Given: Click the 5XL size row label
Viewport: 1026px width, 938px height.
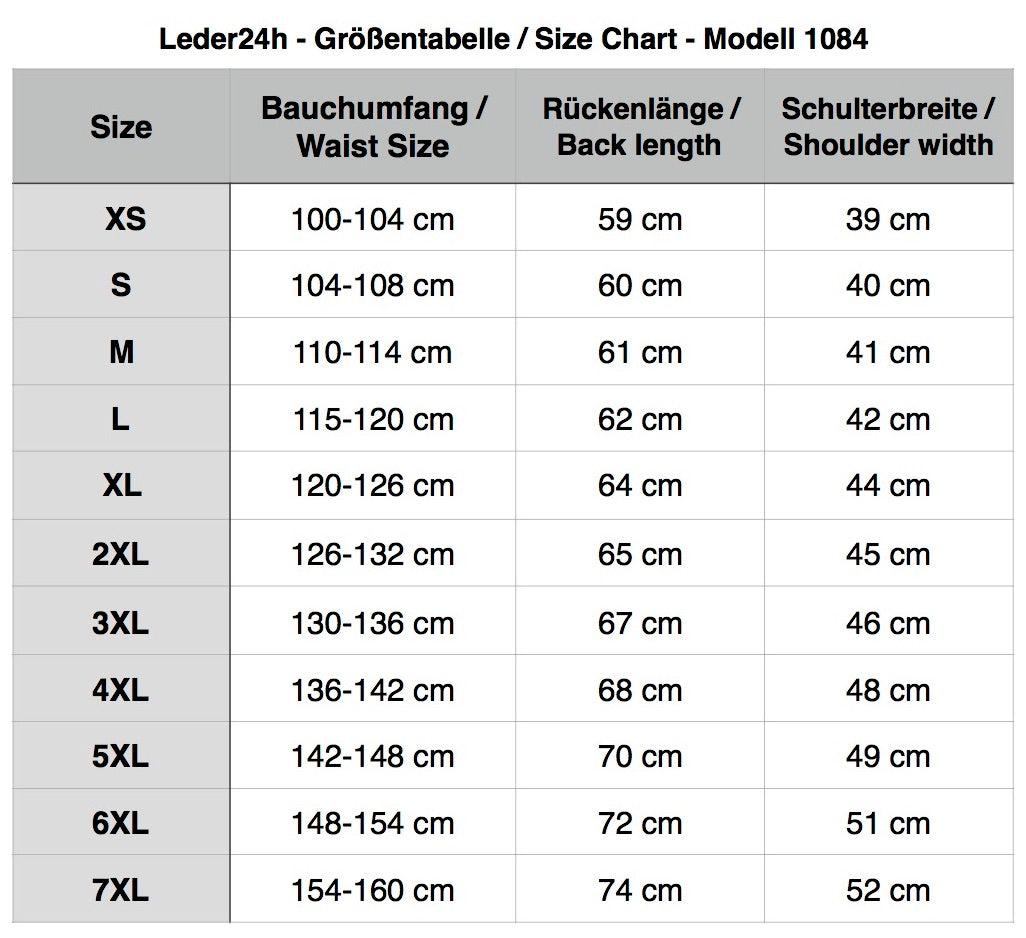Looking at the screenshot, I should pyautogui.click(x=120, y=757).
